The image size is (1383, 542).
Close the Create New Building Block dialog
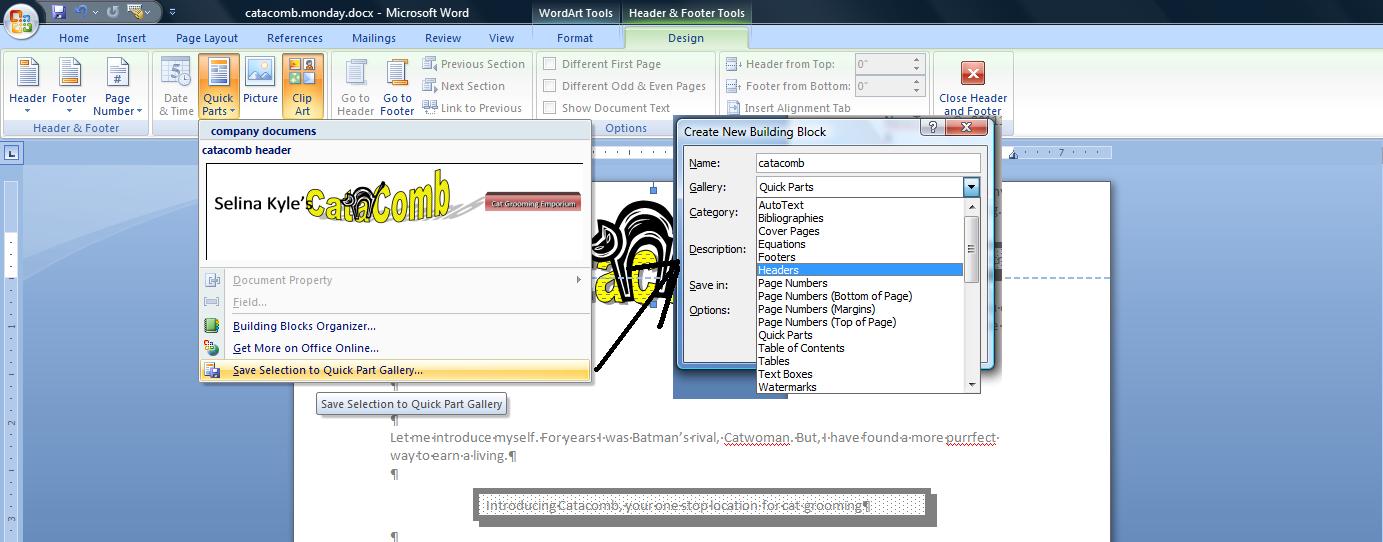pos(966,128)
